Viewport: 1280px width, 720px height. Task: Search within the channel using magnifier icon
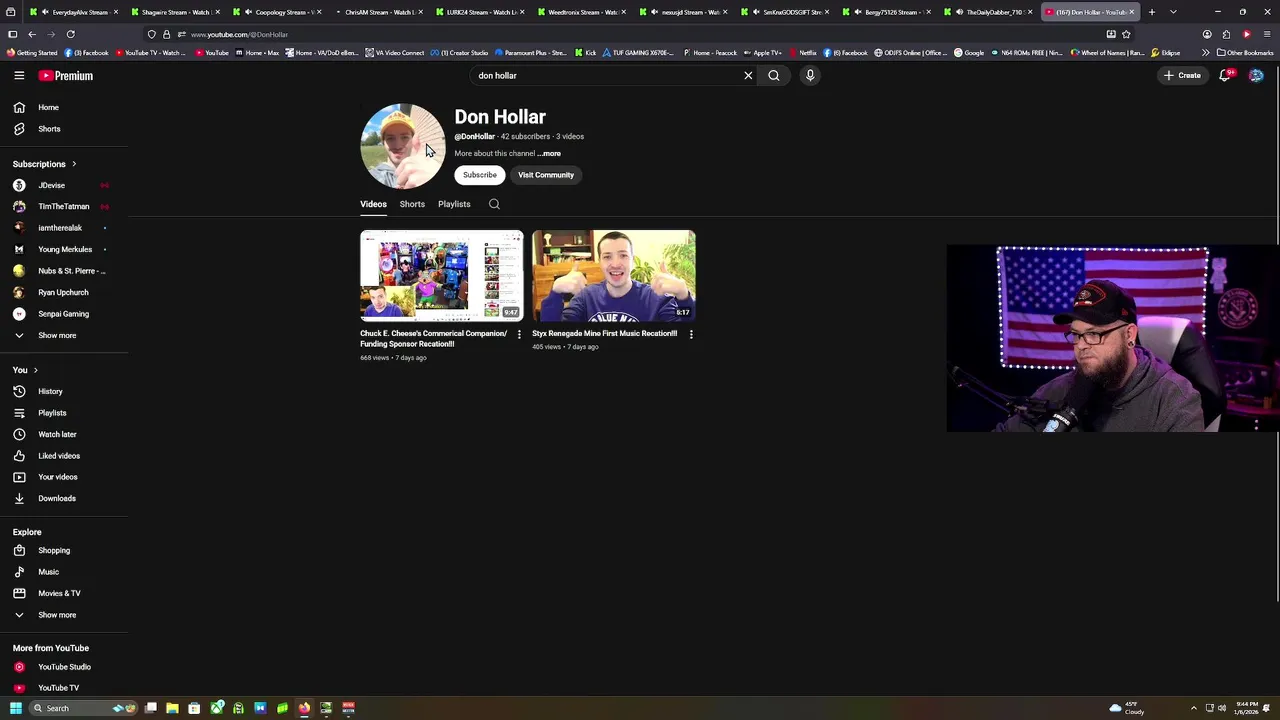[494, 204]
